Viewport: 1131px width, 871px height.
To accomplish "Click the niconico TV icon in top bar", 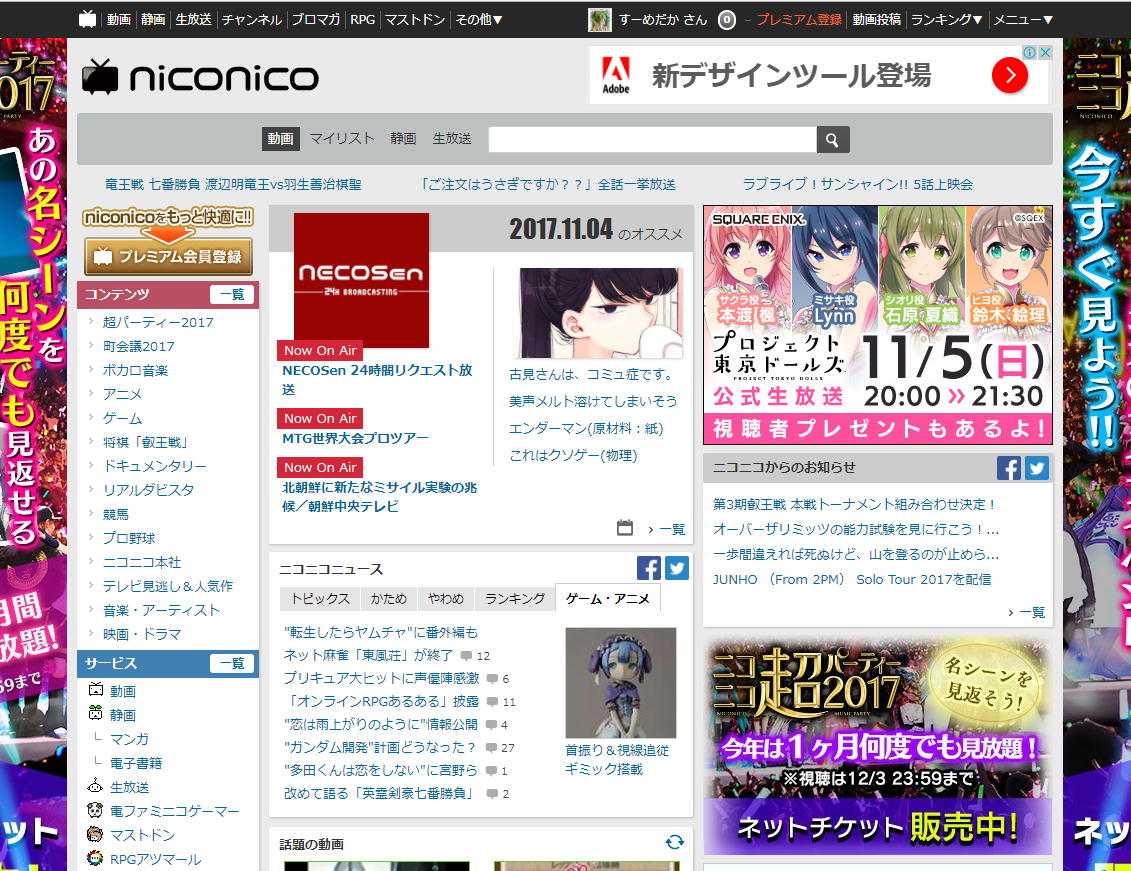I will click(x=87, y=19).
